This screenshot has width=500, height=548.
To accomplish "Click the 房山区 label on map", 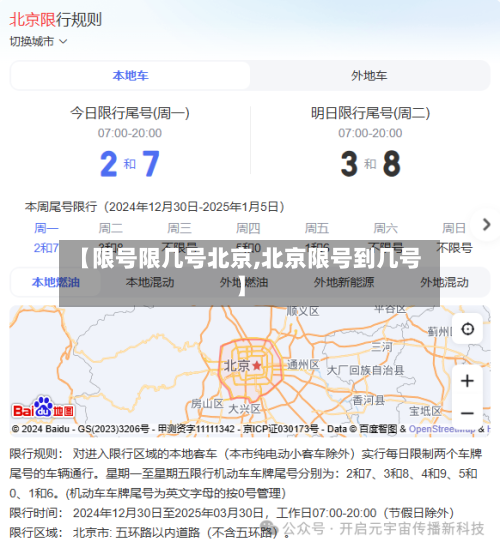I will tap(207, 404).
